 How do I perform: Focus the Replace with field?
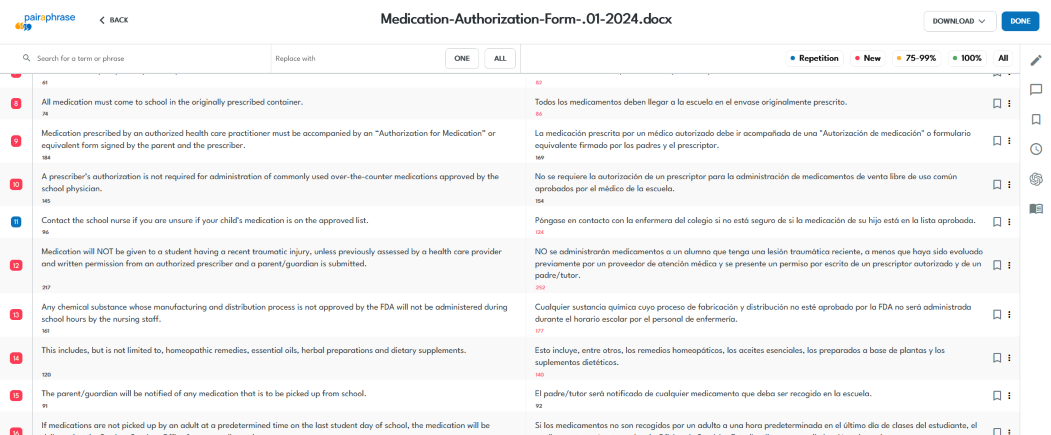tap(357, 58)
